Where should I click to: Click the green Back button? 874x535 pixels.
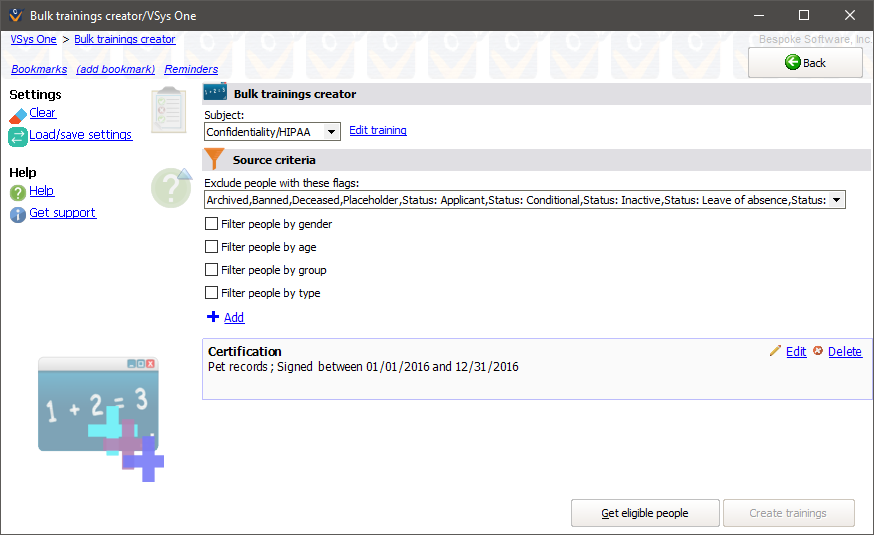pos(805,62)
